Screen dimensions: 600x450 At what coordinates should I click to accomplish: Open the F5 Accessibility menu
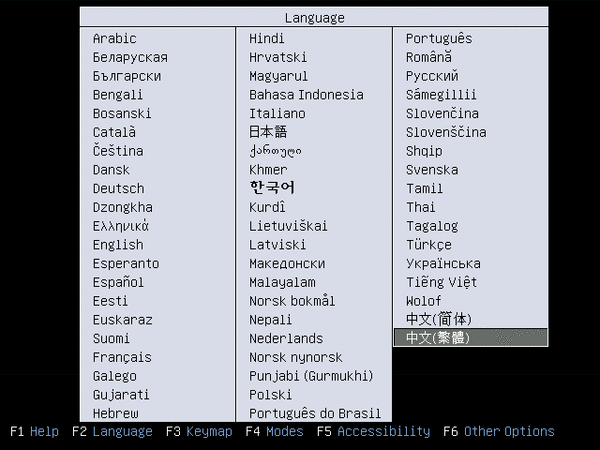click(373, 432)
